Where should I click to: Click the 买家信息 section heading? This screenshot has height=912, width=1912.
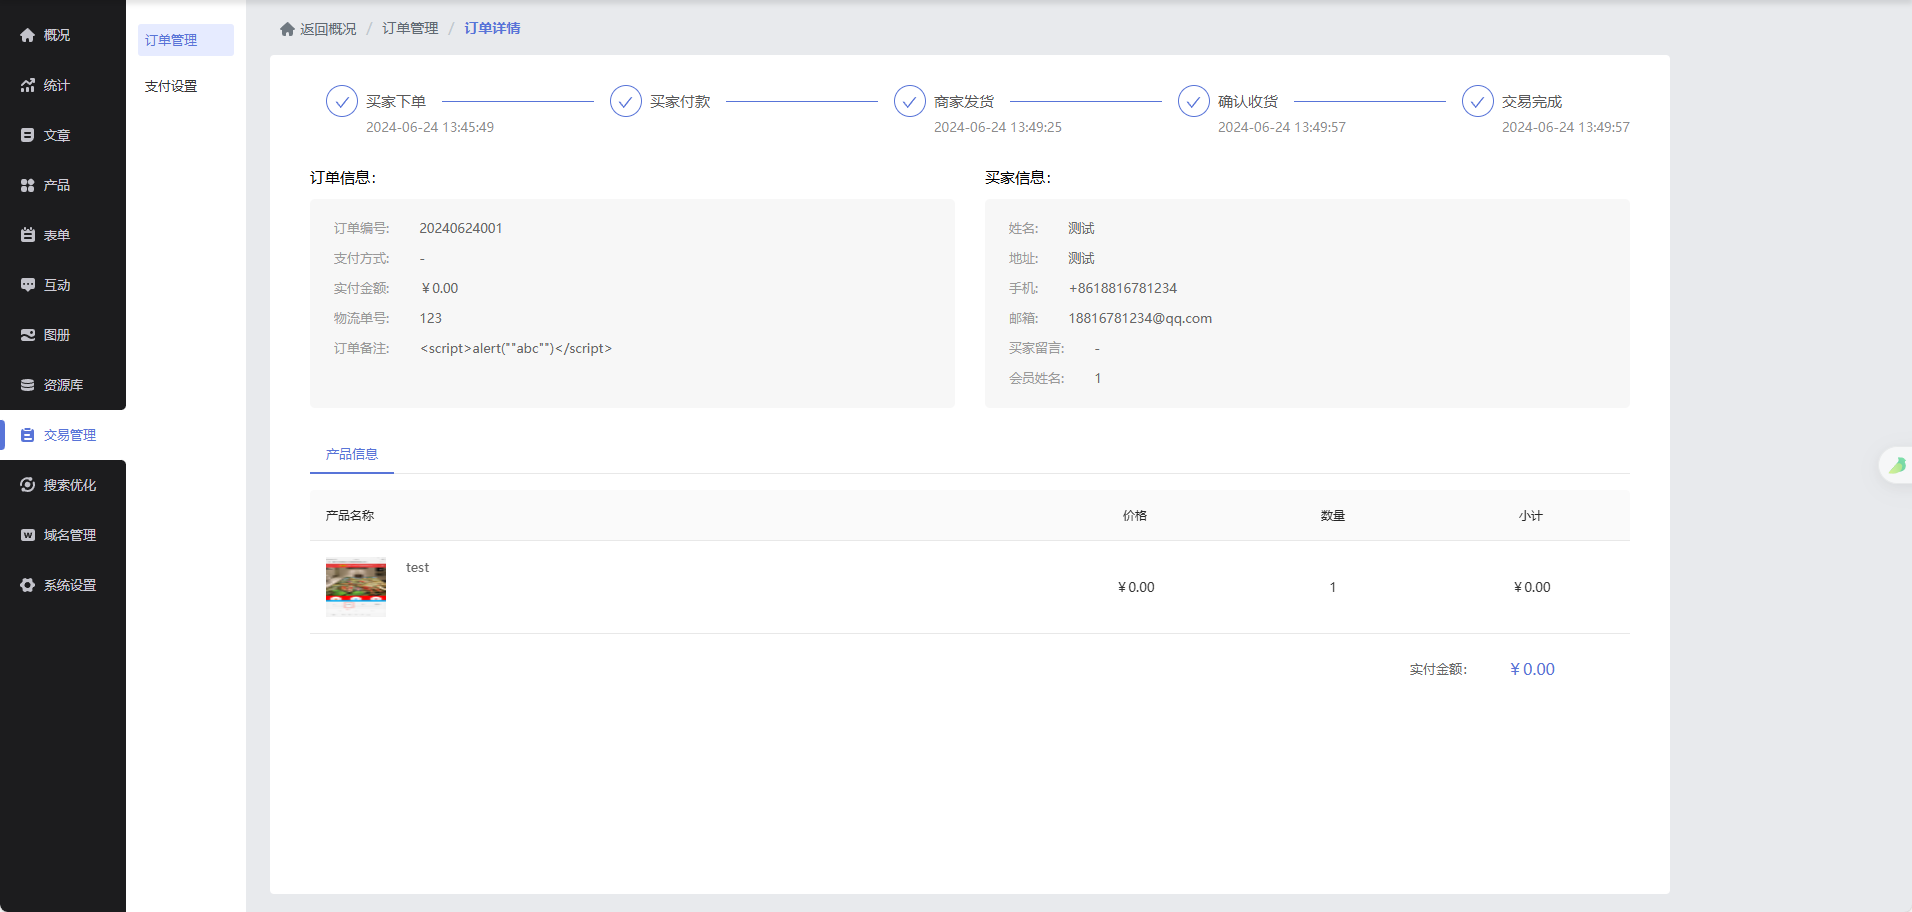pos(1018,178)
